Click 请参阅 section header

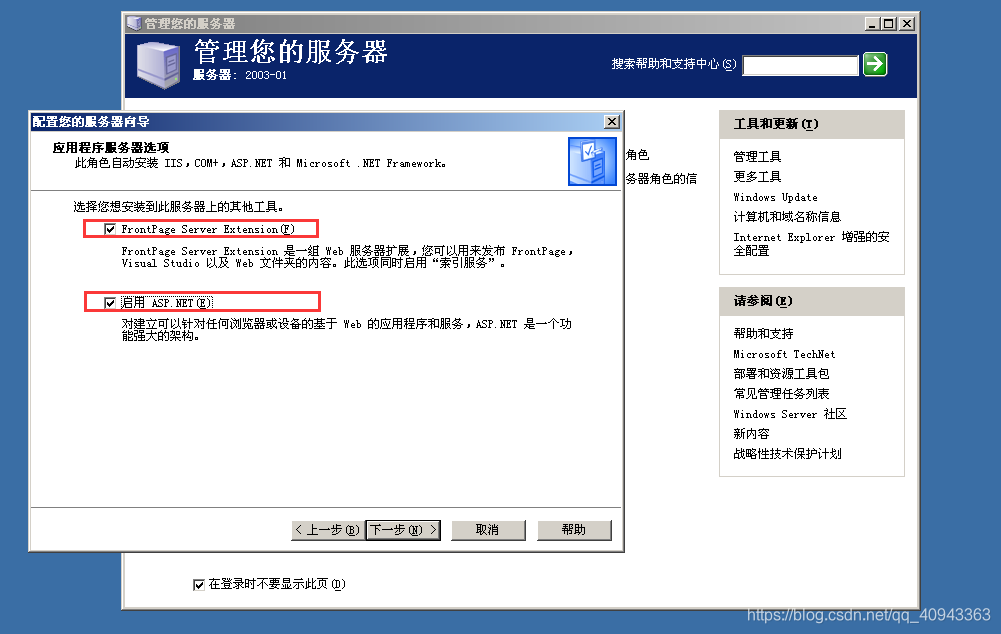click(x=811, y=301)
